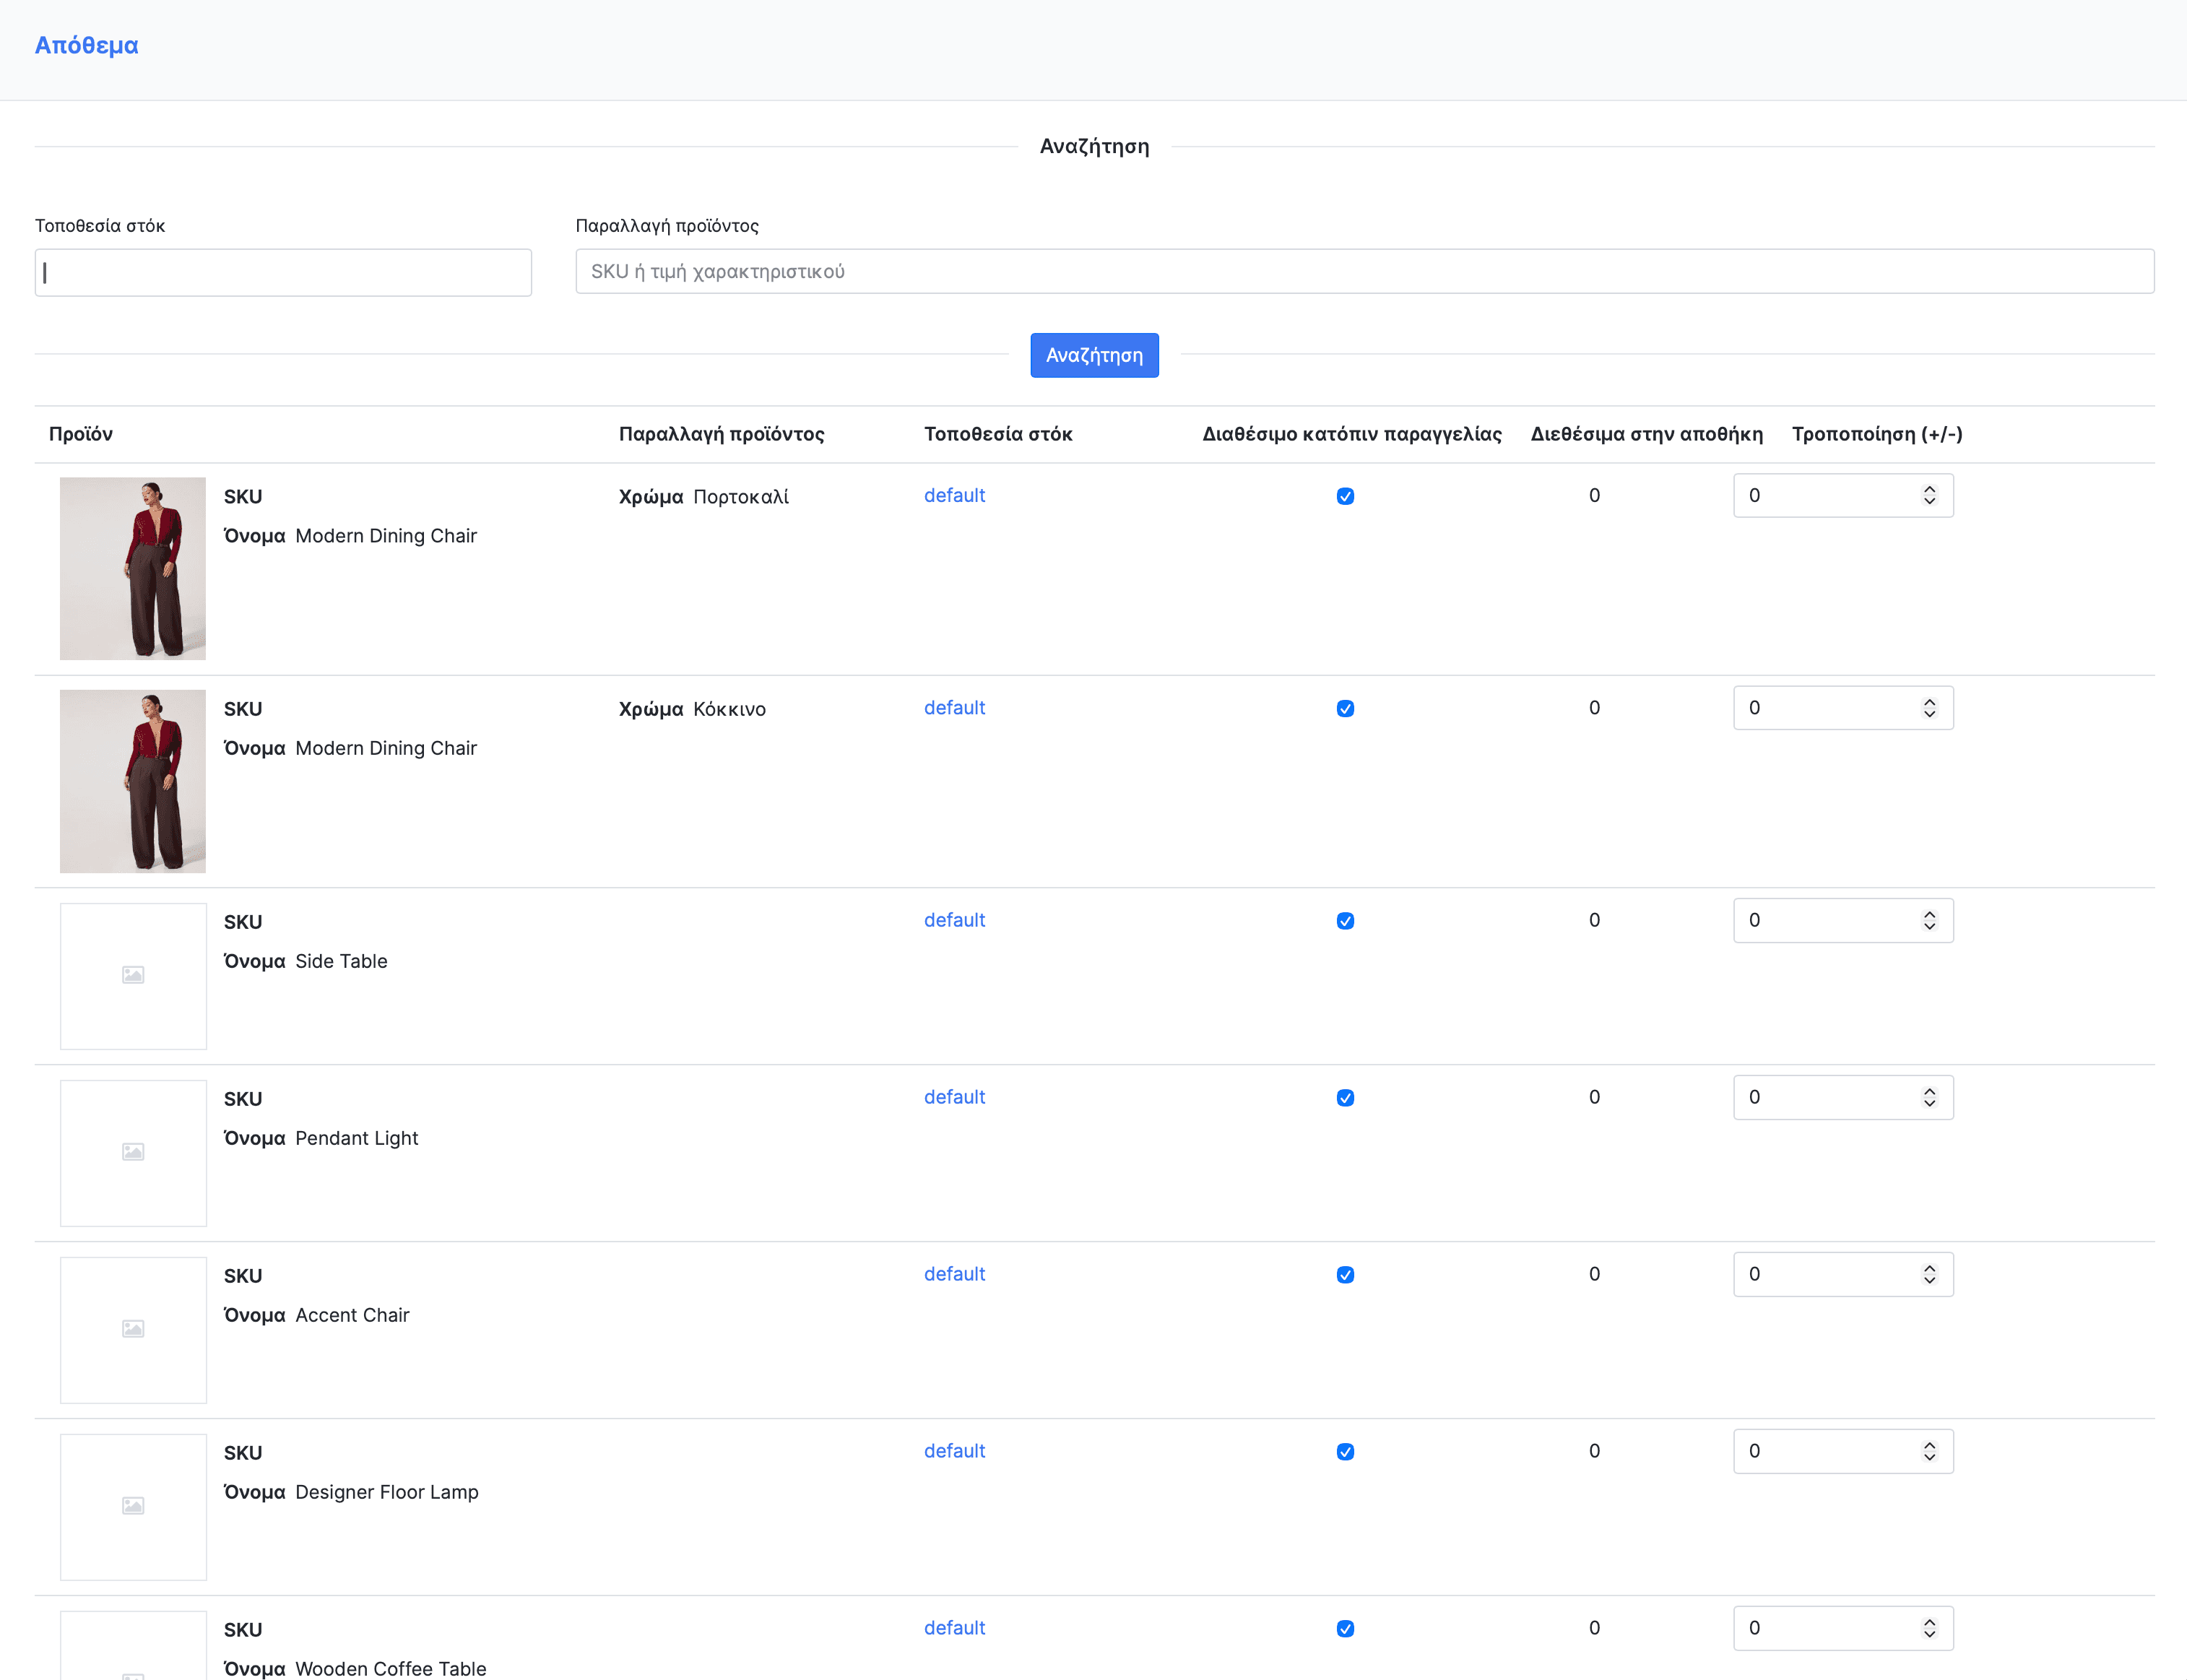Open default stock location for Side Table
This screenshot has height=1680, width=2187.
tap(954, 920)
